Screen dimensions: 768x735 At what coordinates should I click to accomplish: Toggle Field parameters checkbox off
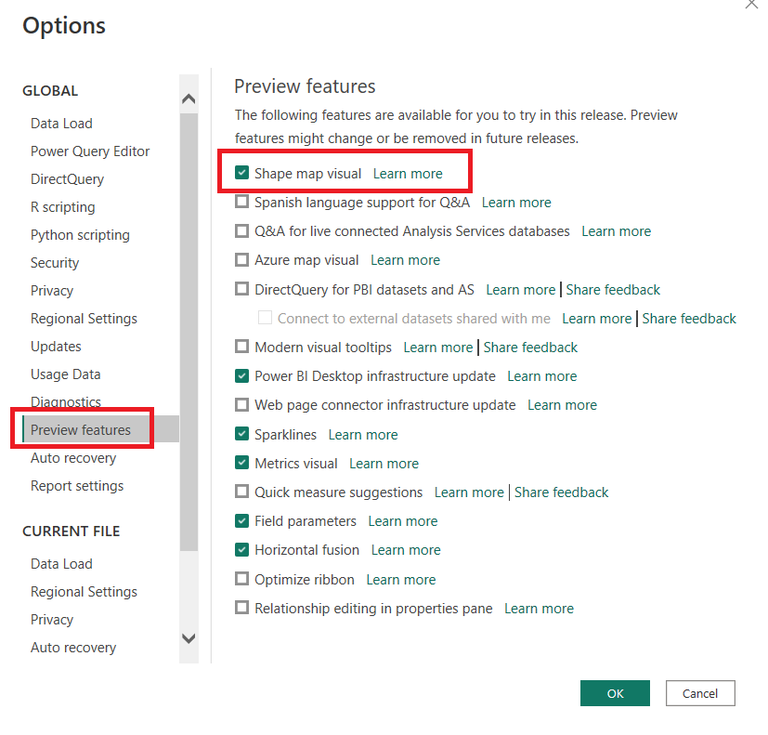[242, 521]
